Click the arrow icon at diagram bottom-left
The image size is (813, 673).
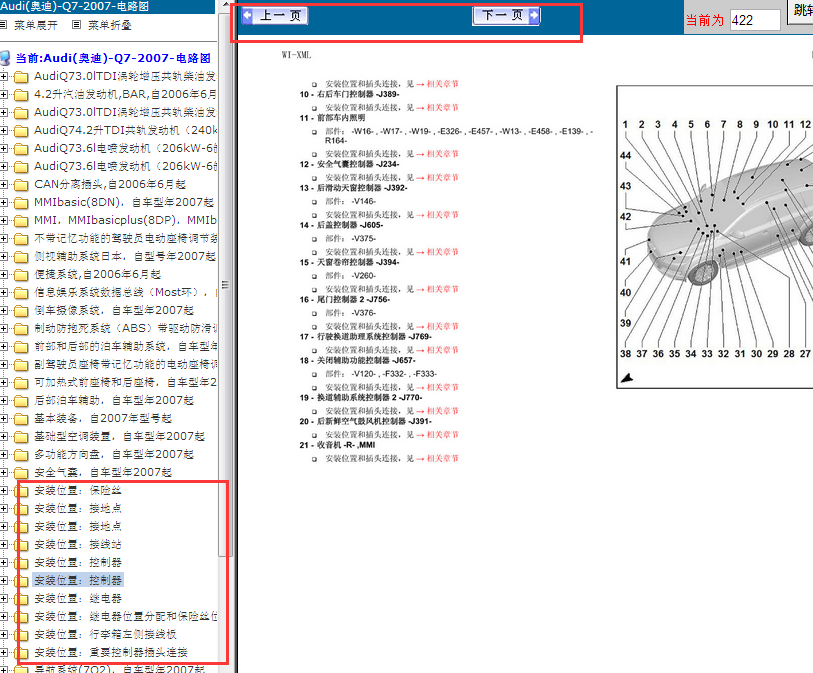click(x=627, y=378)
